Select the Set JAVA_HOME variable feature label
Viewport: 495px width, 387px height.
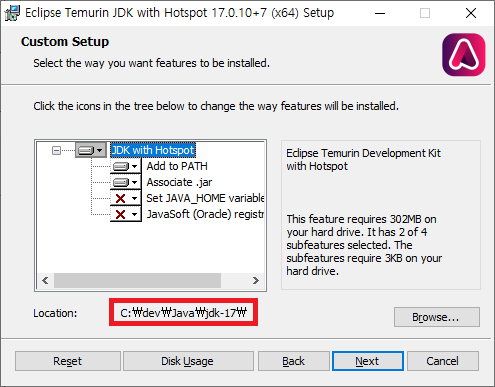pos(205,198)
